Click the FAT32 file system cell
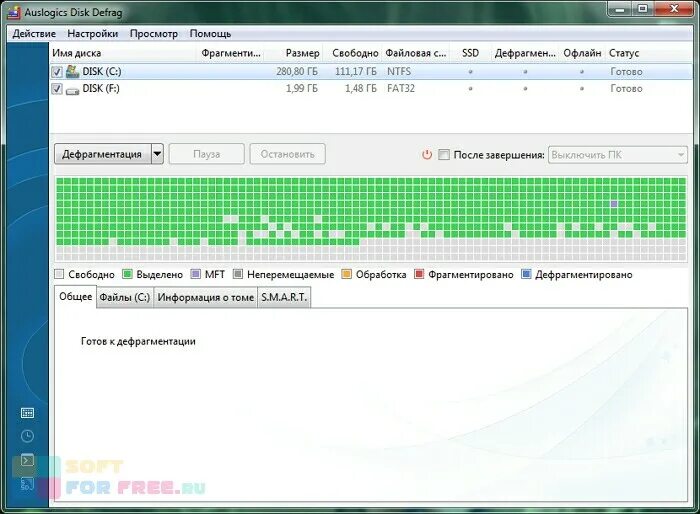 (401, 88)
